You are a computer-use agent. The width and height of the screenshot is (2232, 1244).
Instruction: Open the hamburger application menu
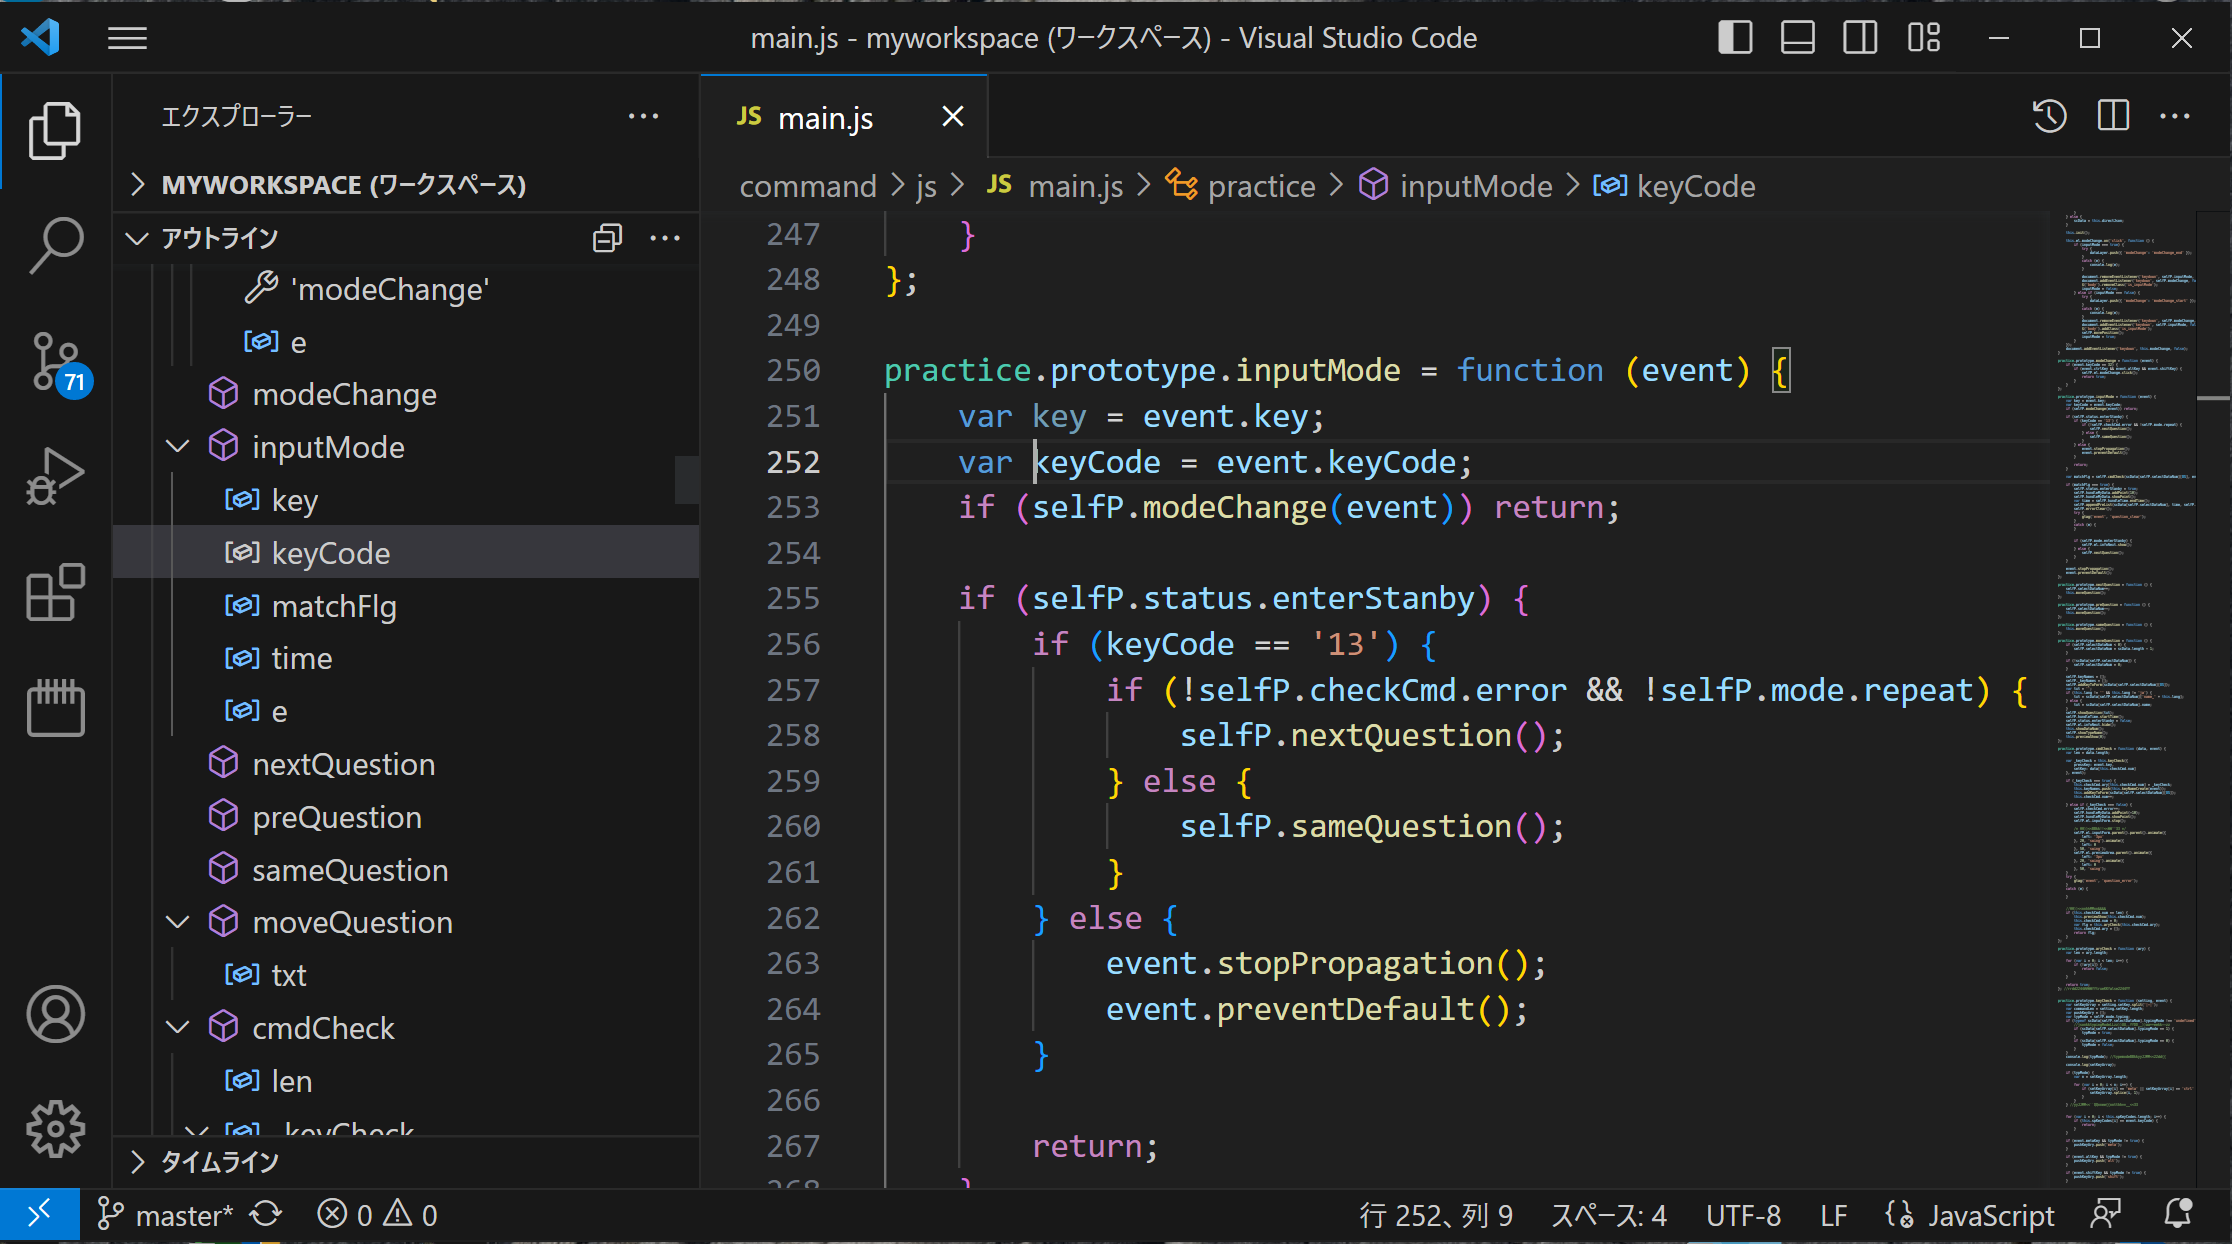coord(127,38)
